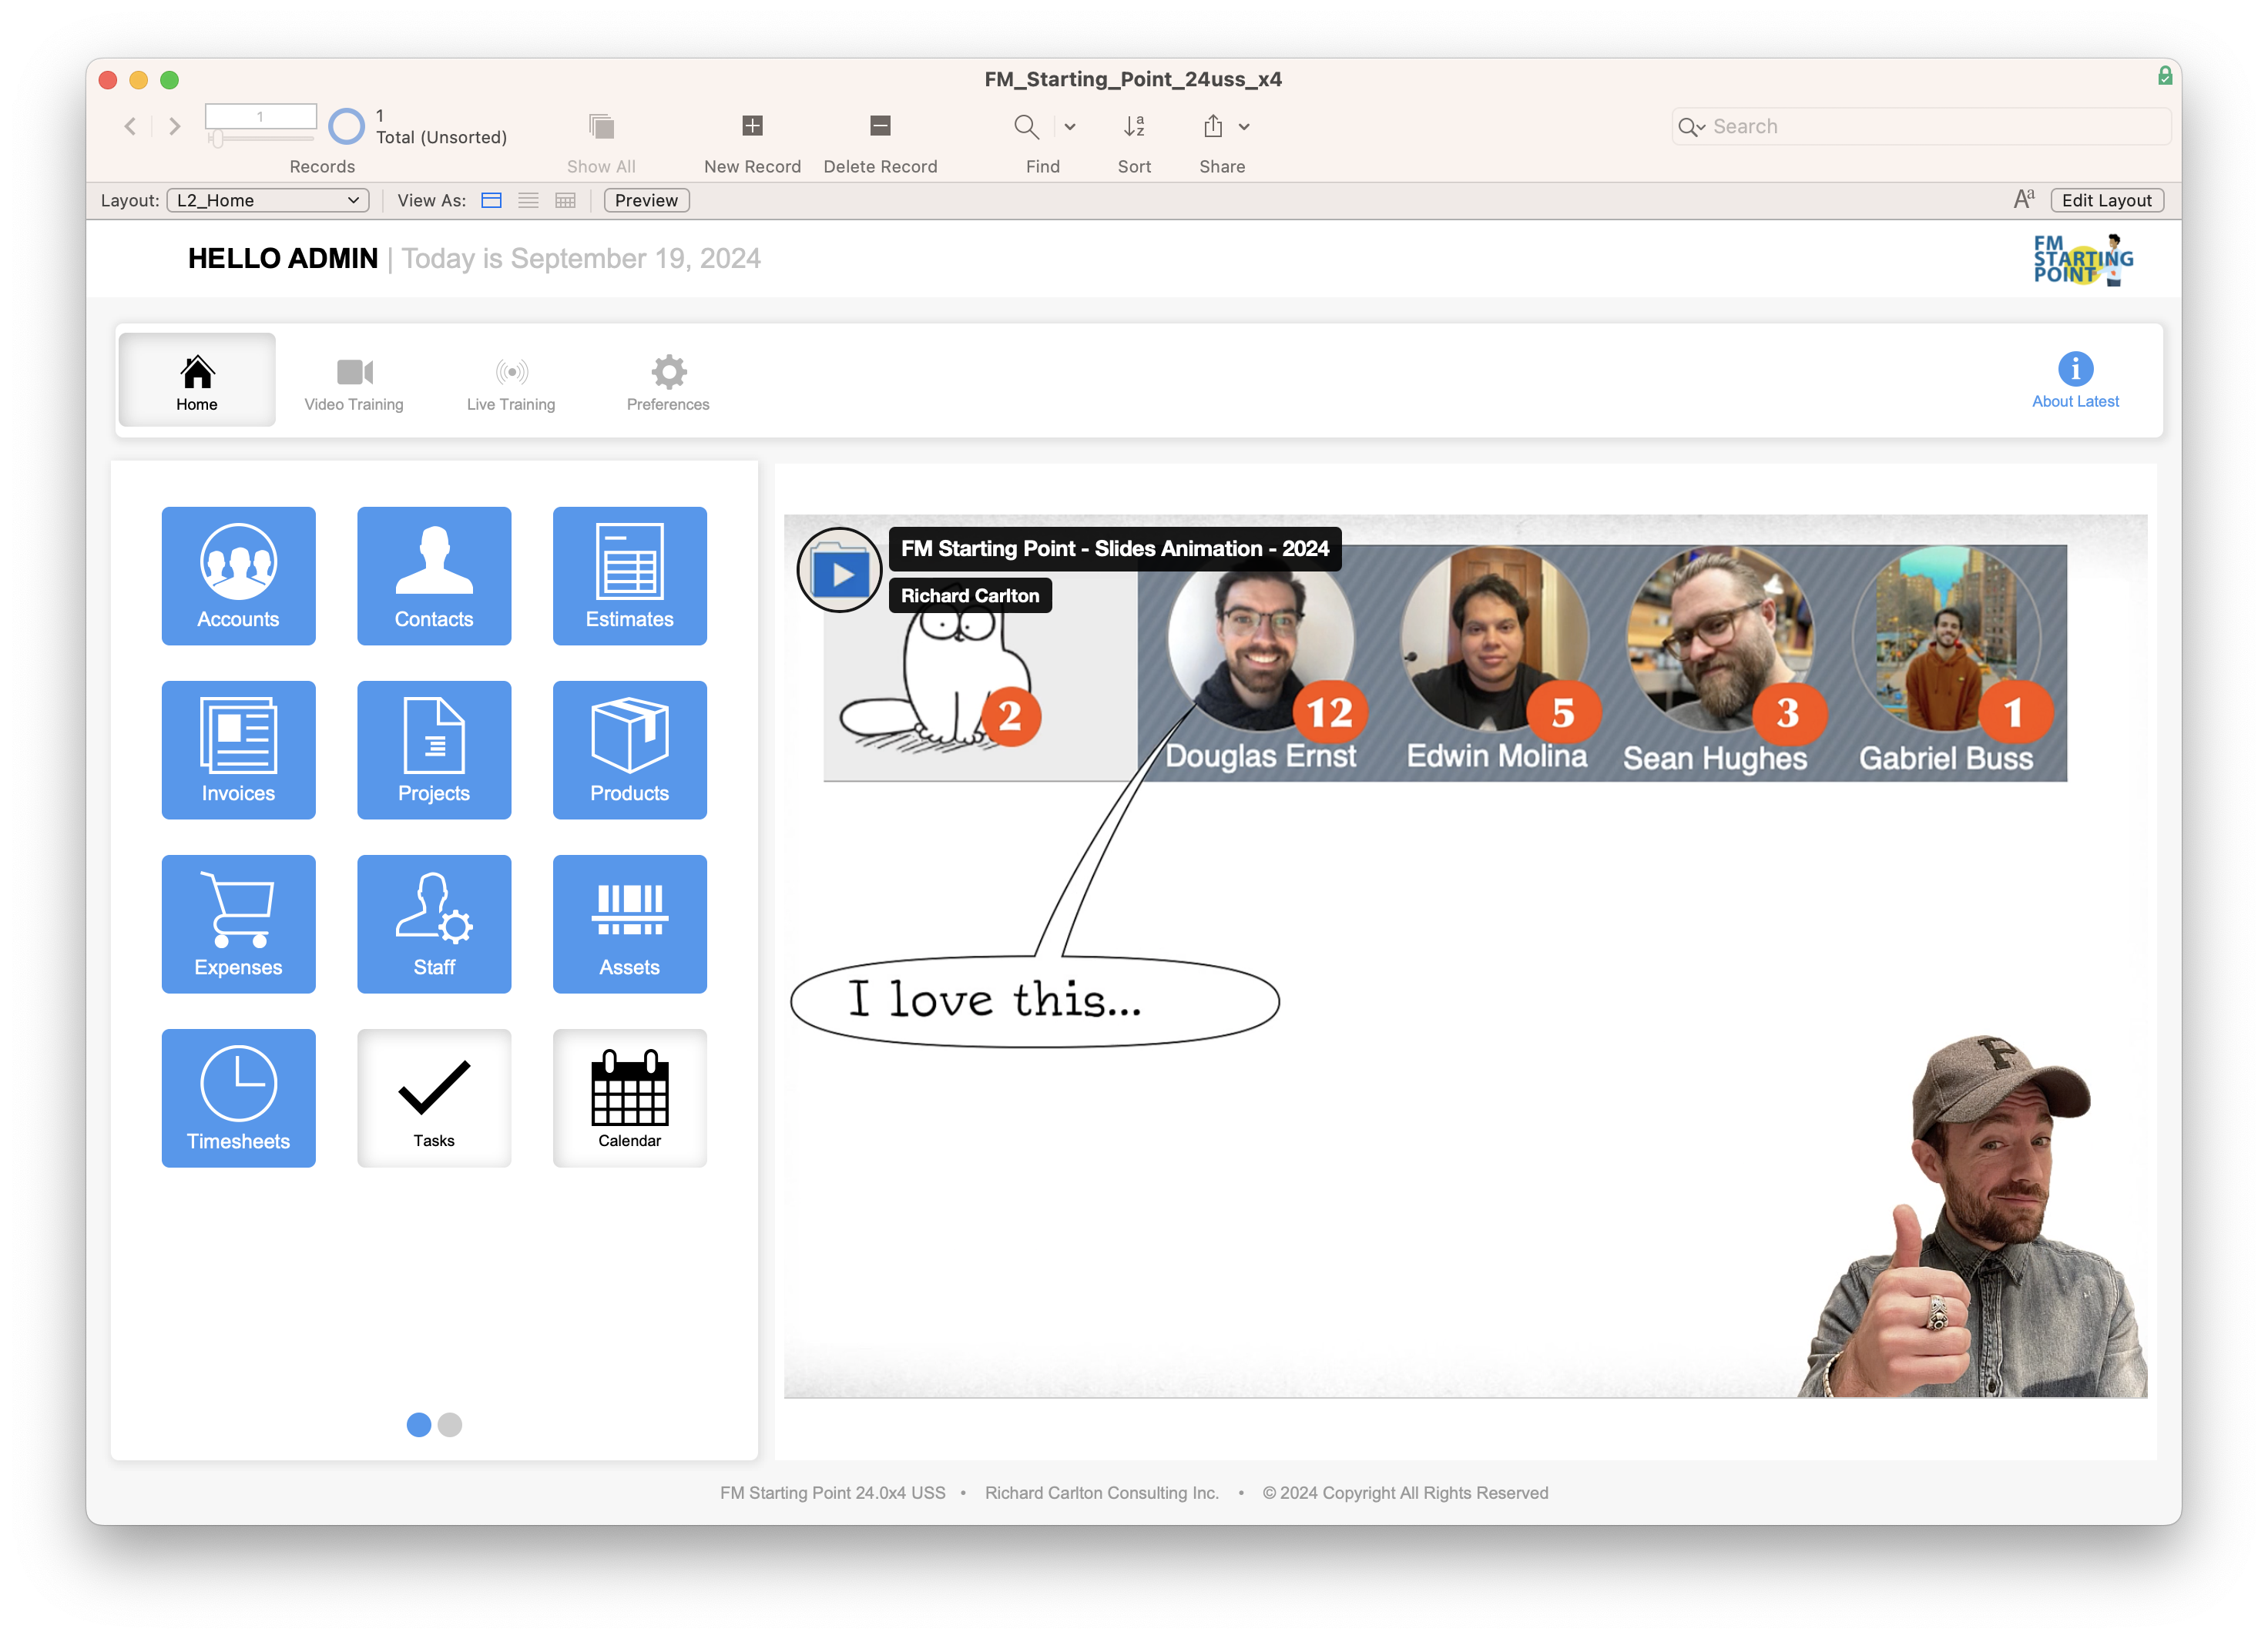This screenshot has width=2268, height=1639.
Task: Click the Find magnifier icon
Action: (x=1026, y=126)
